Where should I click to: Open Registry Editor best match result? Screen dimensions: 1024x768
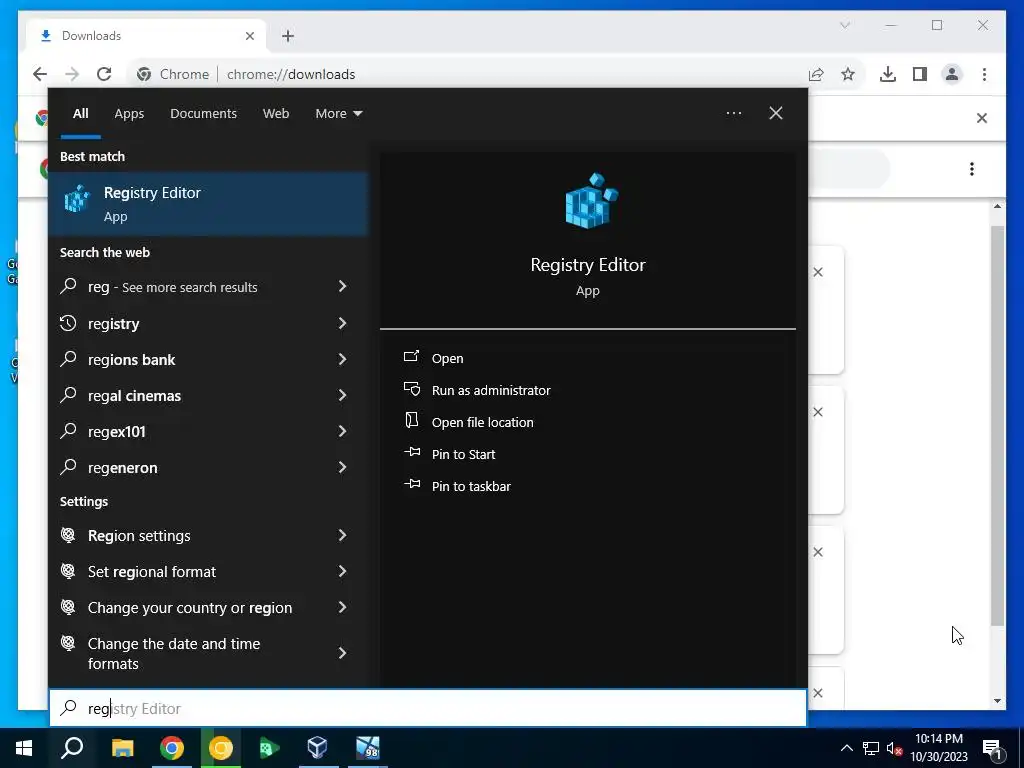pos(209,204)
